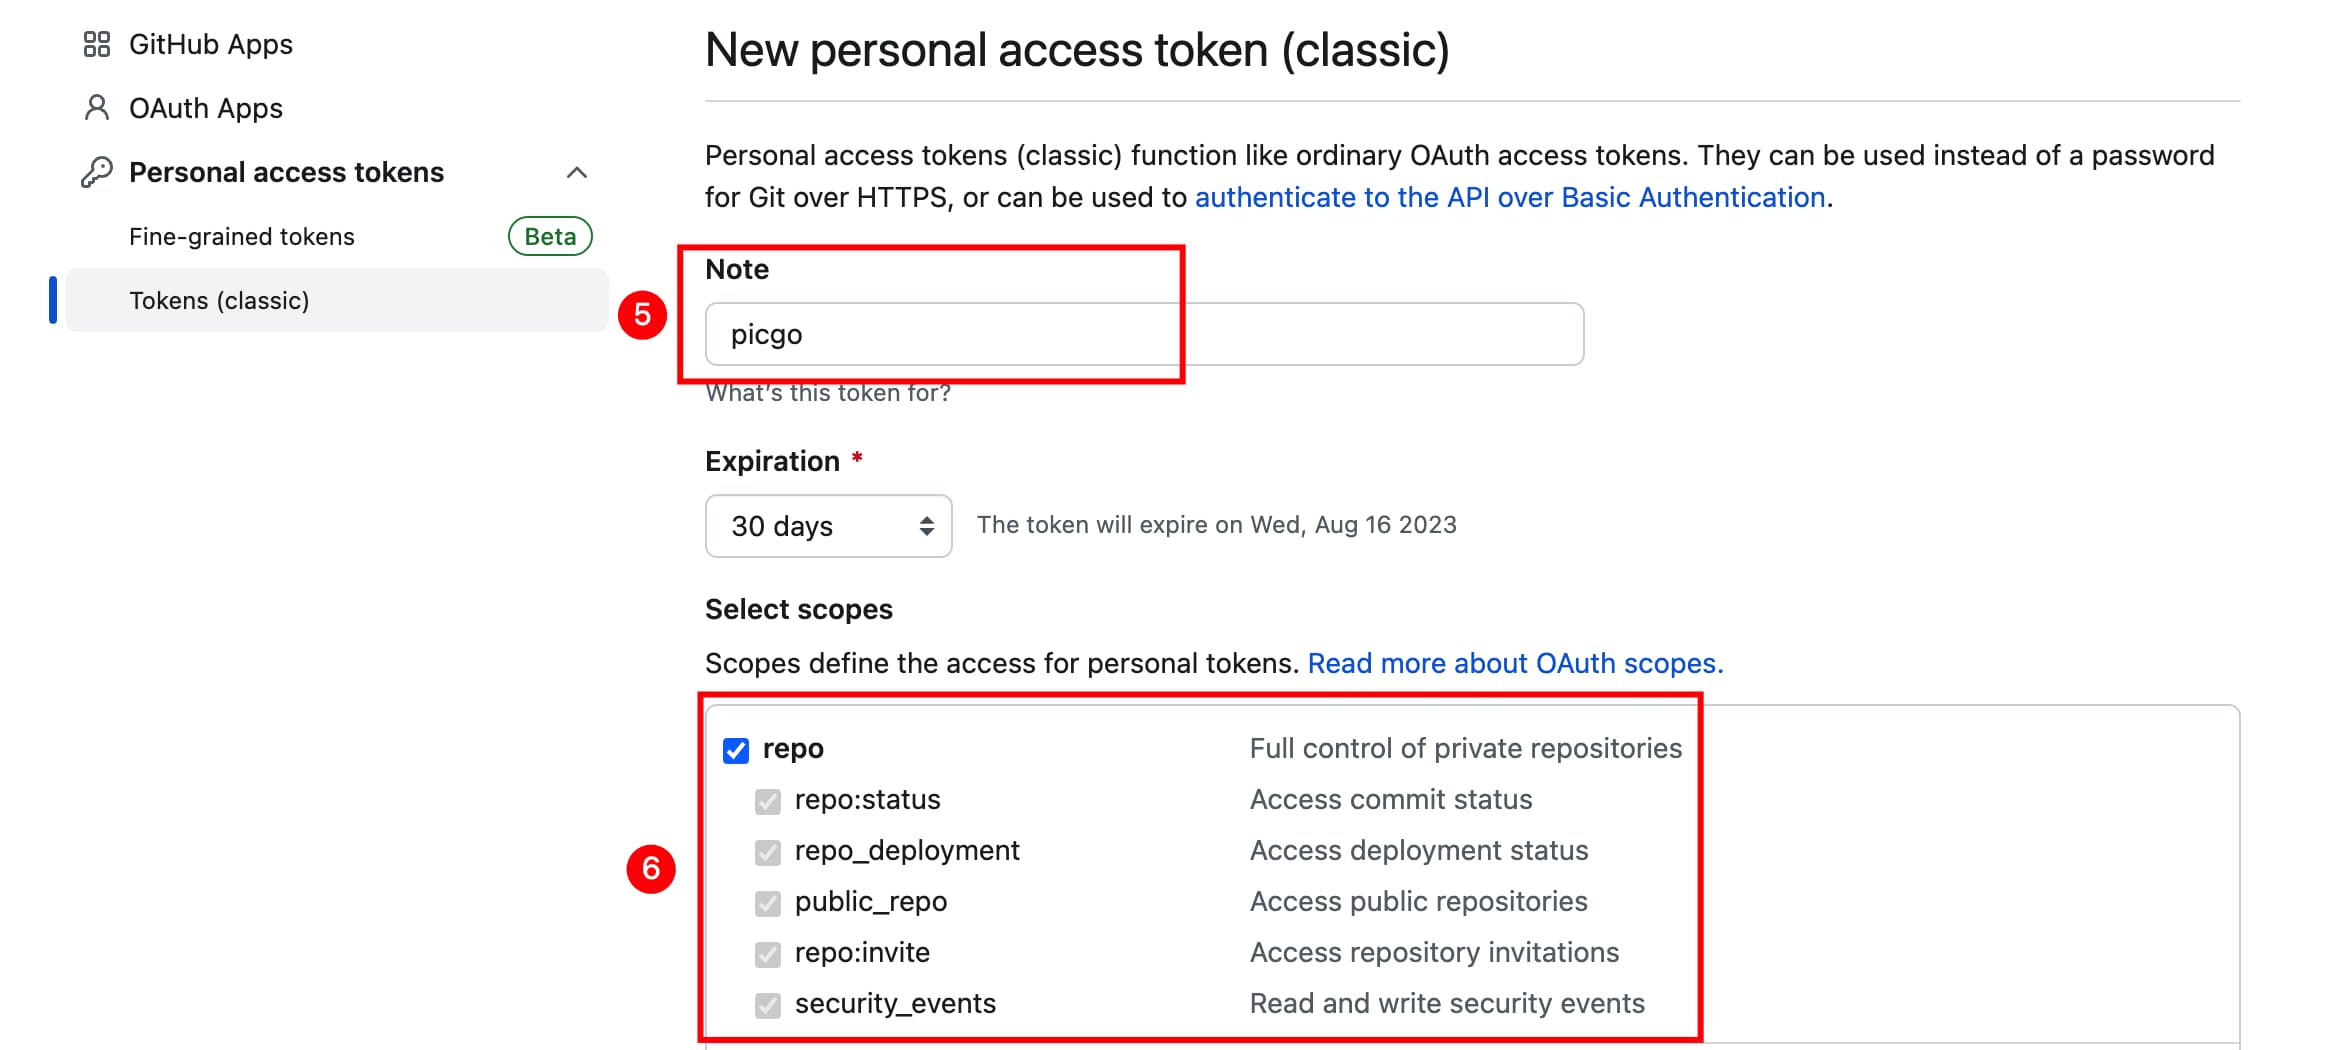
Task: Uncheck the repo scope checkbox
Action: [x=736, y=750]
